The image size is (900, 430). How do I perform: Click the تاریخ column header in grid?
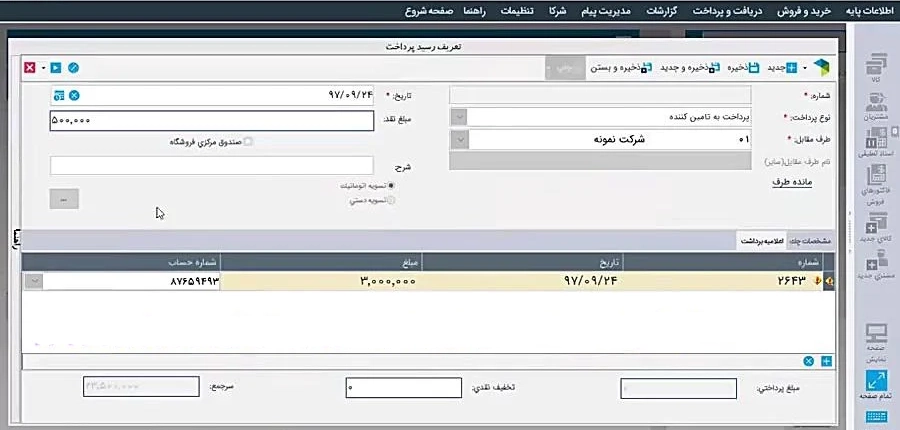click(x=522, y=262)
